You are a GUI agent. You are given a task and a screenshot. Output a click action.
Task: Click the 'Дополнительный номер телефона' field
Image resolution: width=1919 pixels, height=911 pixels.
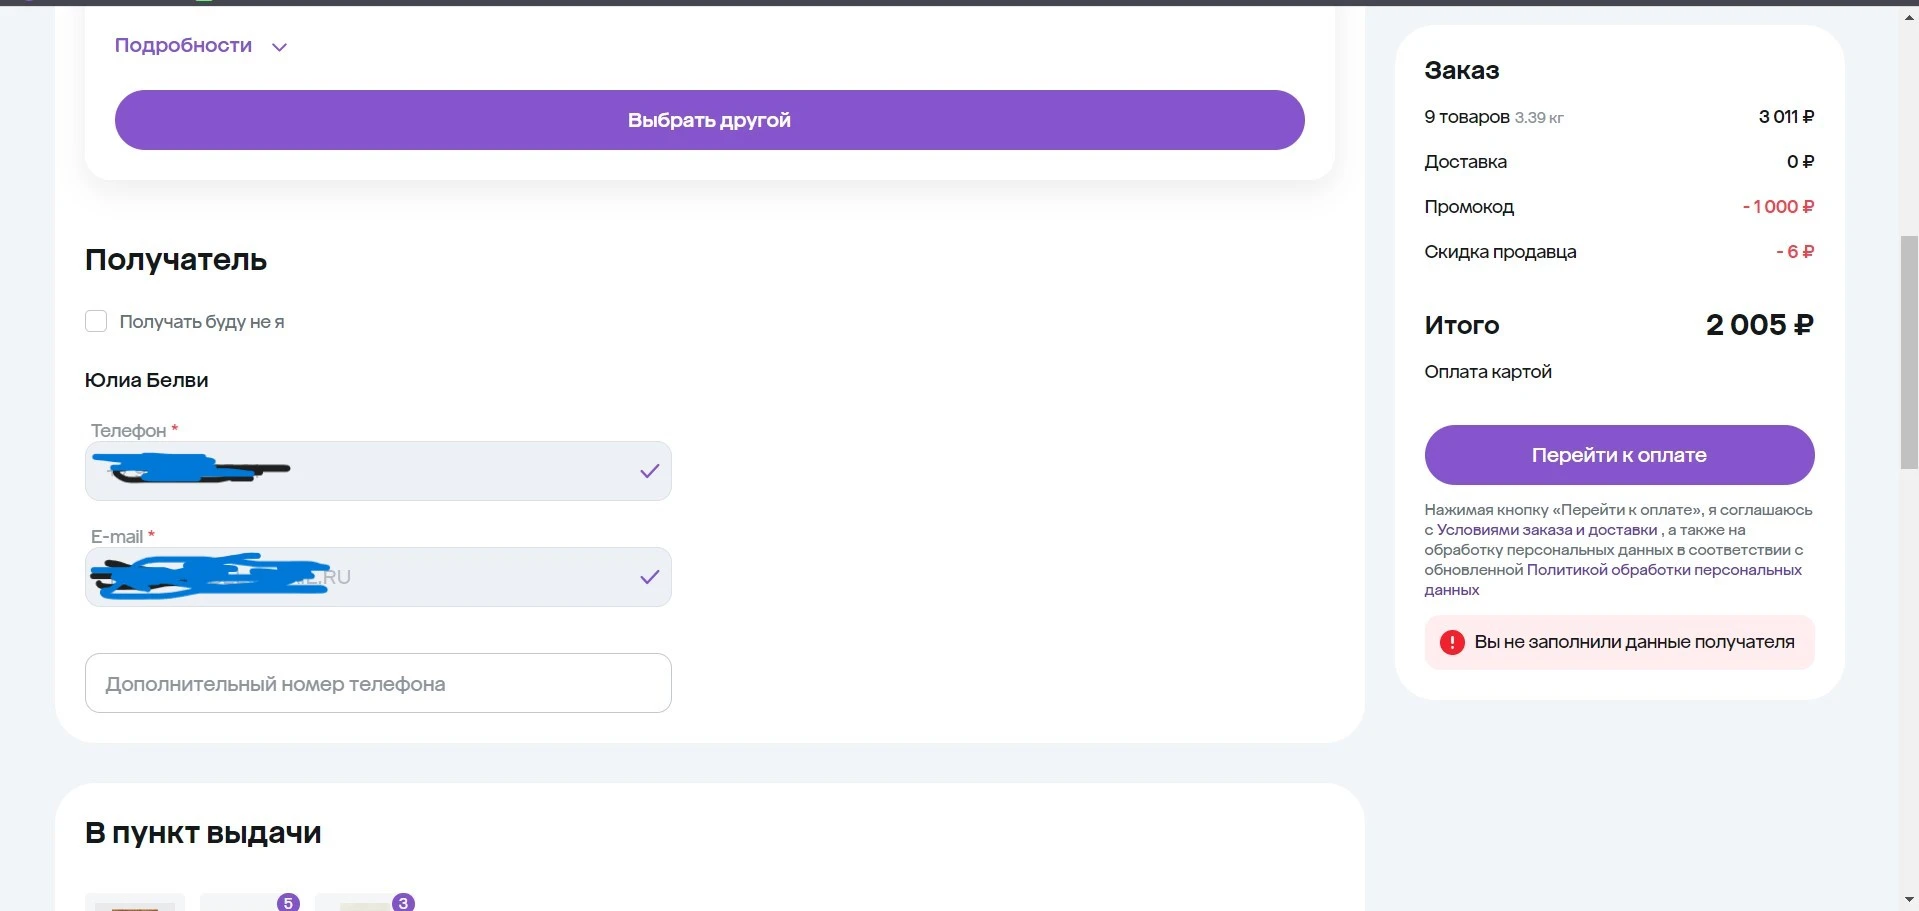(378, 683)
